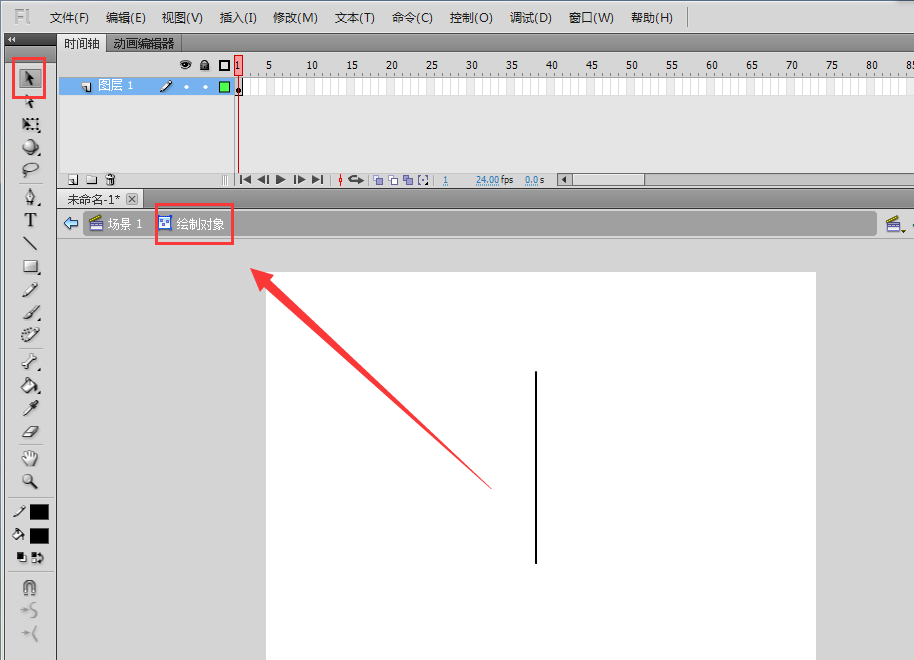Click the new layer icon

tap(73, 180)
